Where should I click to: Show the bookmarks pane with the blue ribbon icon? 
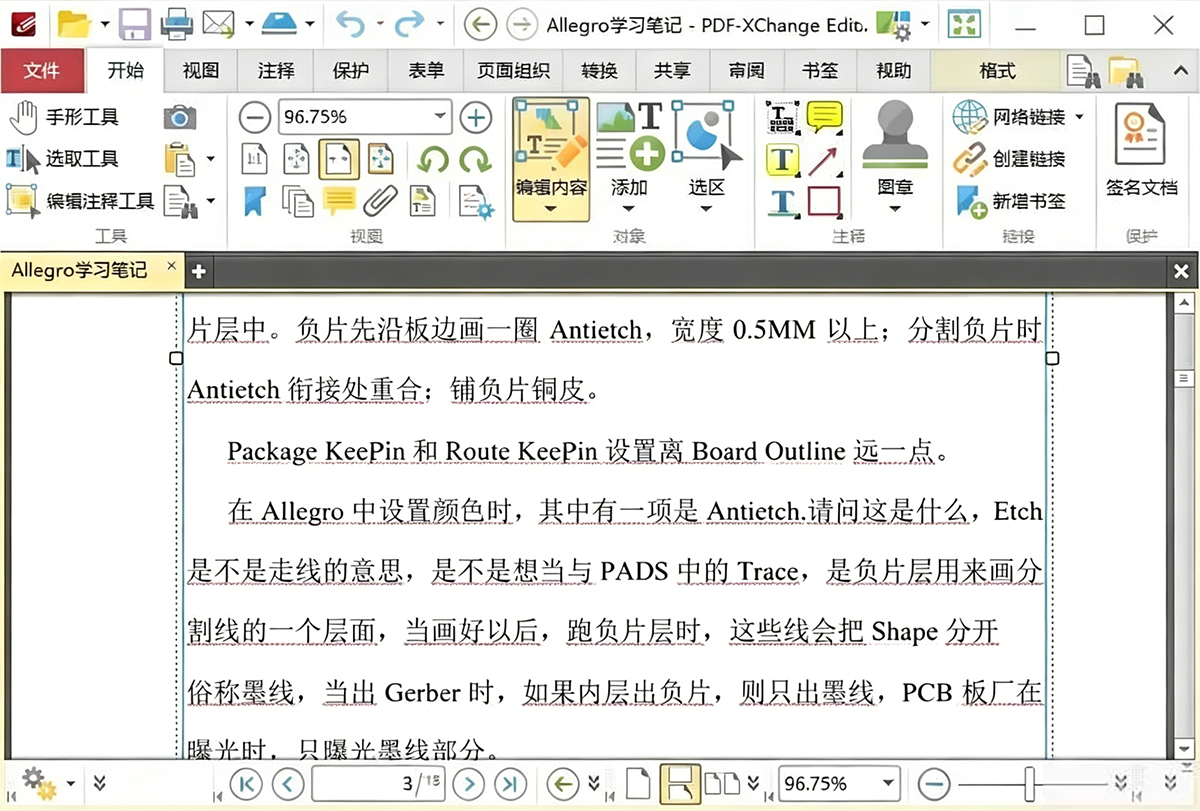[255, 201]
